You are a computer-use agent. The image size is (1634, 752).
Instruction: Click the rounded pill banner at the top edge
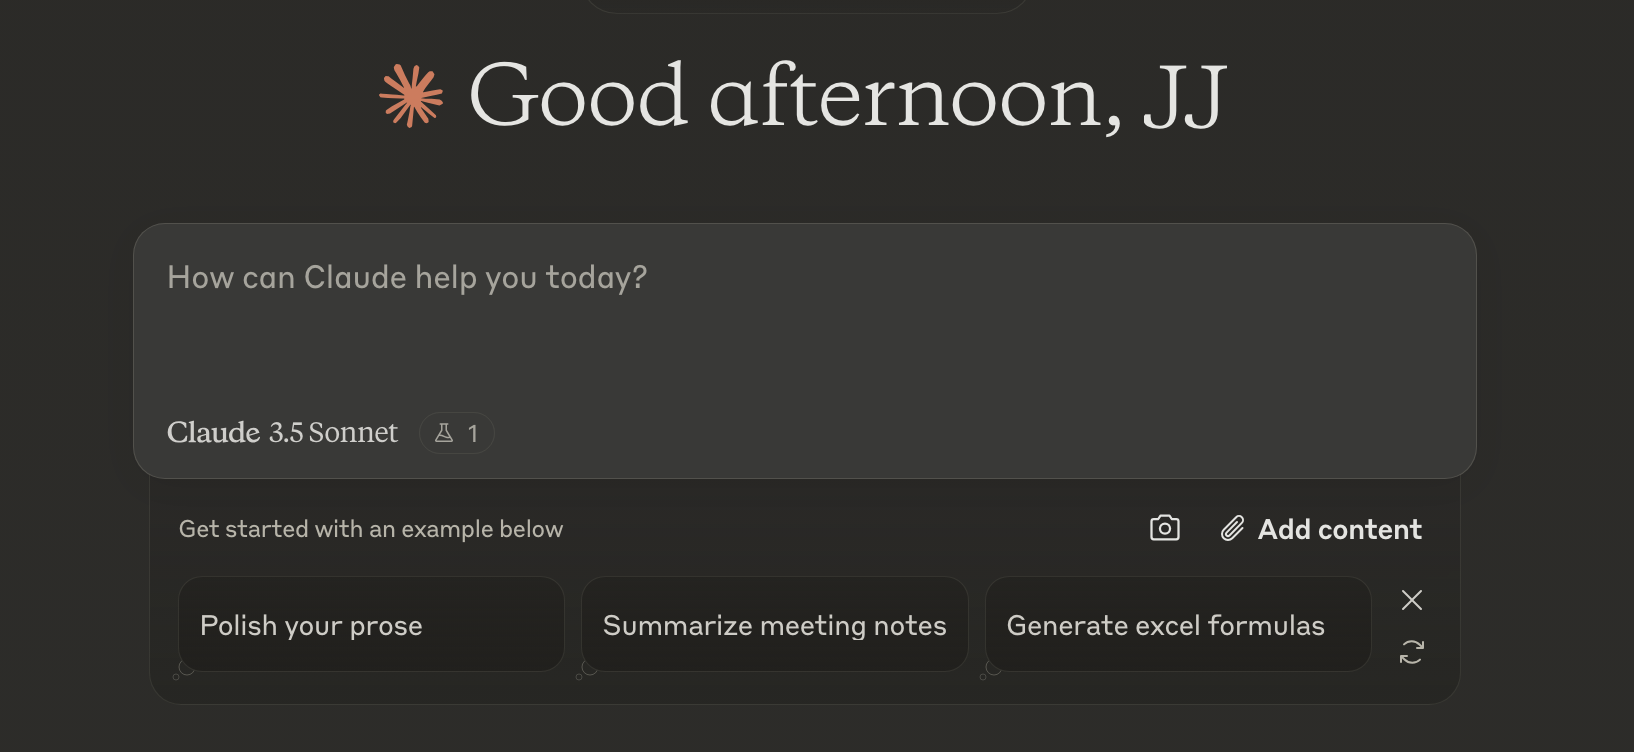pos(805,6)
